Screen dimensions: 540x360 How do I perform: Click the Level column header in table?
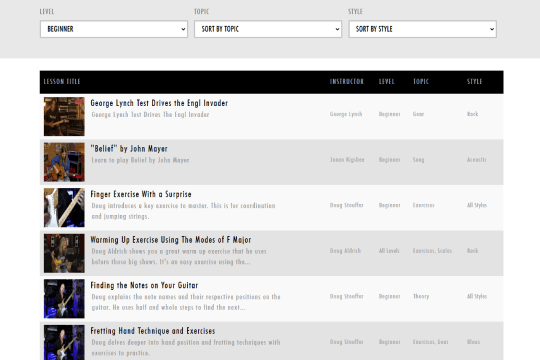(x=386, y=82)
